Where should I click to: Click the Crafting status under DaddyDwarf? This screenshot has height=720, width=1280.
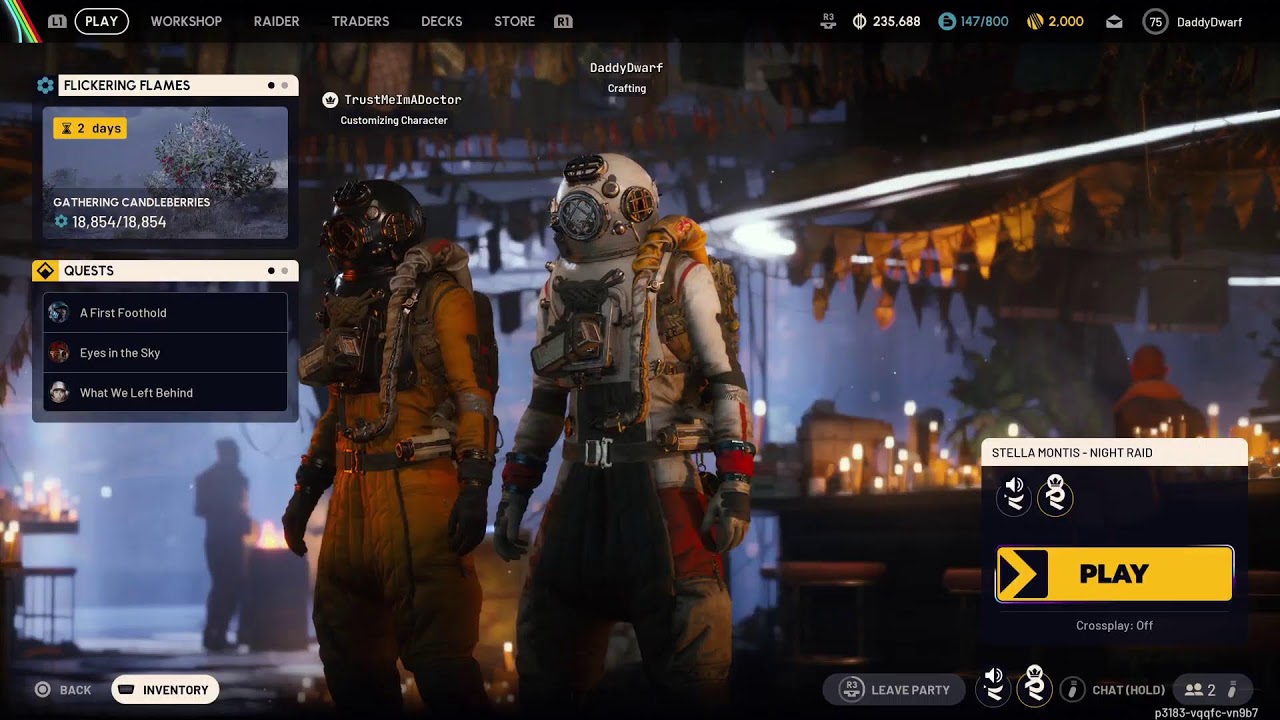pyautogui.click(x=627, y=89)
